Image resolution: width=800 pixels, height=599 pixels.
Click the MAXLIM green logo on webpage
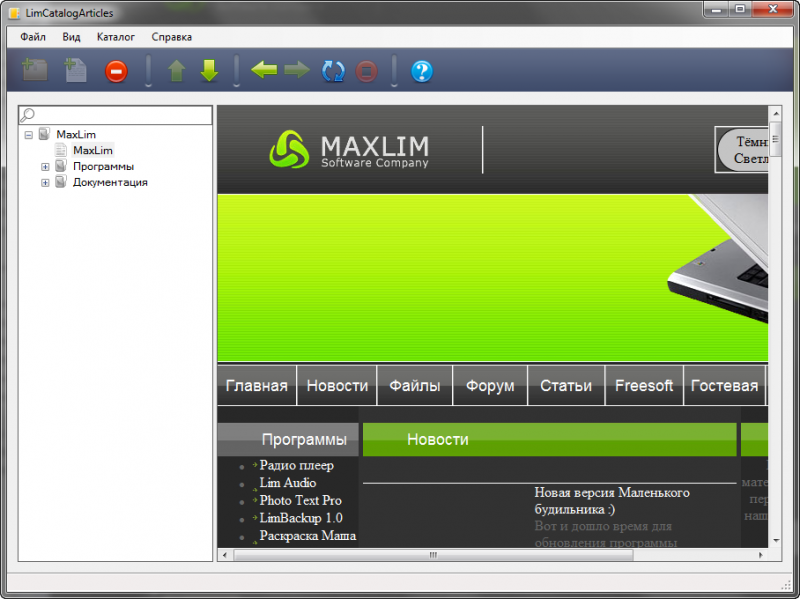tap(289, 149)
